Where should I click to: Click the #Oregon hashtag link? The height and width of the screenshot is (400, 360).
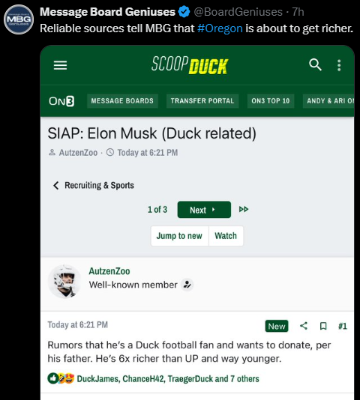pyautogui.click(x=220, y=28)
